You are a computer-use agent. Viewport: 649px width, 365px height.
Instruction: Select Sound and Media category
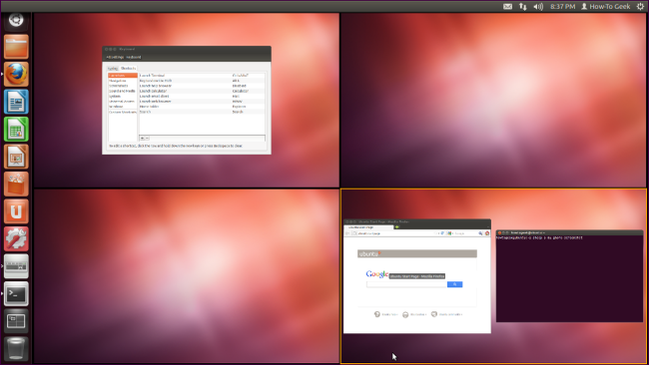click(x=123, y=91)
